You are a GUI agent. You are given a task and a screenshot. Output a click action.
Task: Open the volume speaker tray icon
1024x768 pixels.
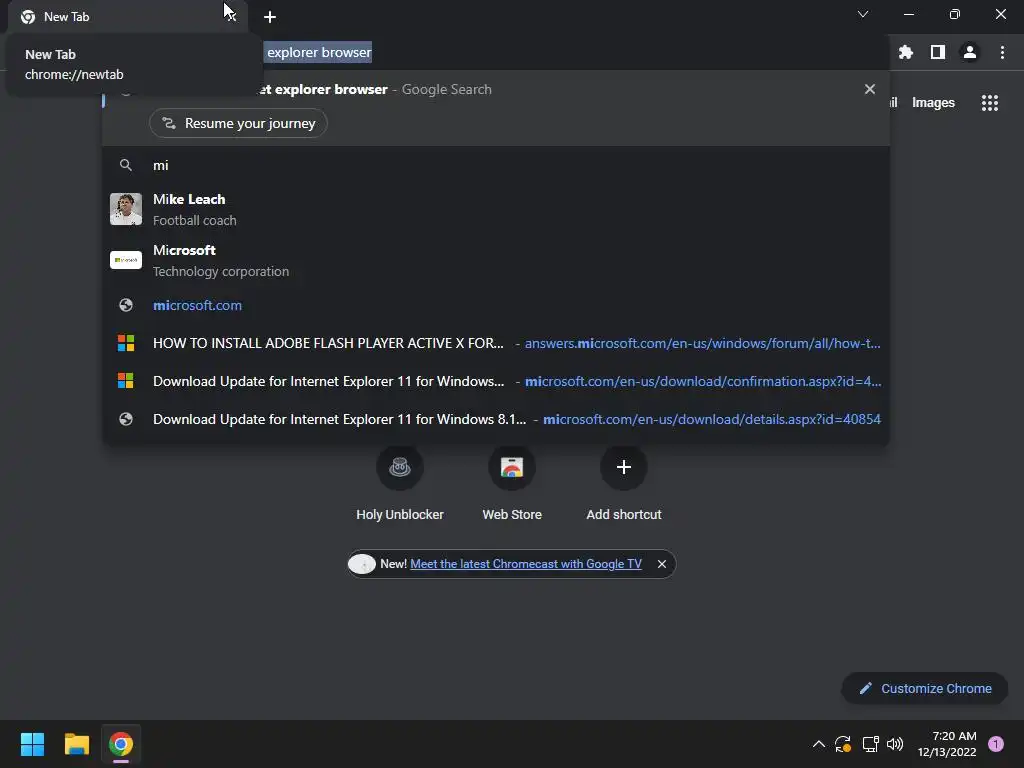click(895, 744)
